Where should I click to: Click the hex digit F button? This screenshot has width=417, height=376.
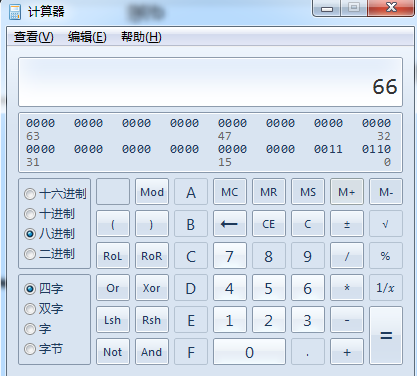191,352
